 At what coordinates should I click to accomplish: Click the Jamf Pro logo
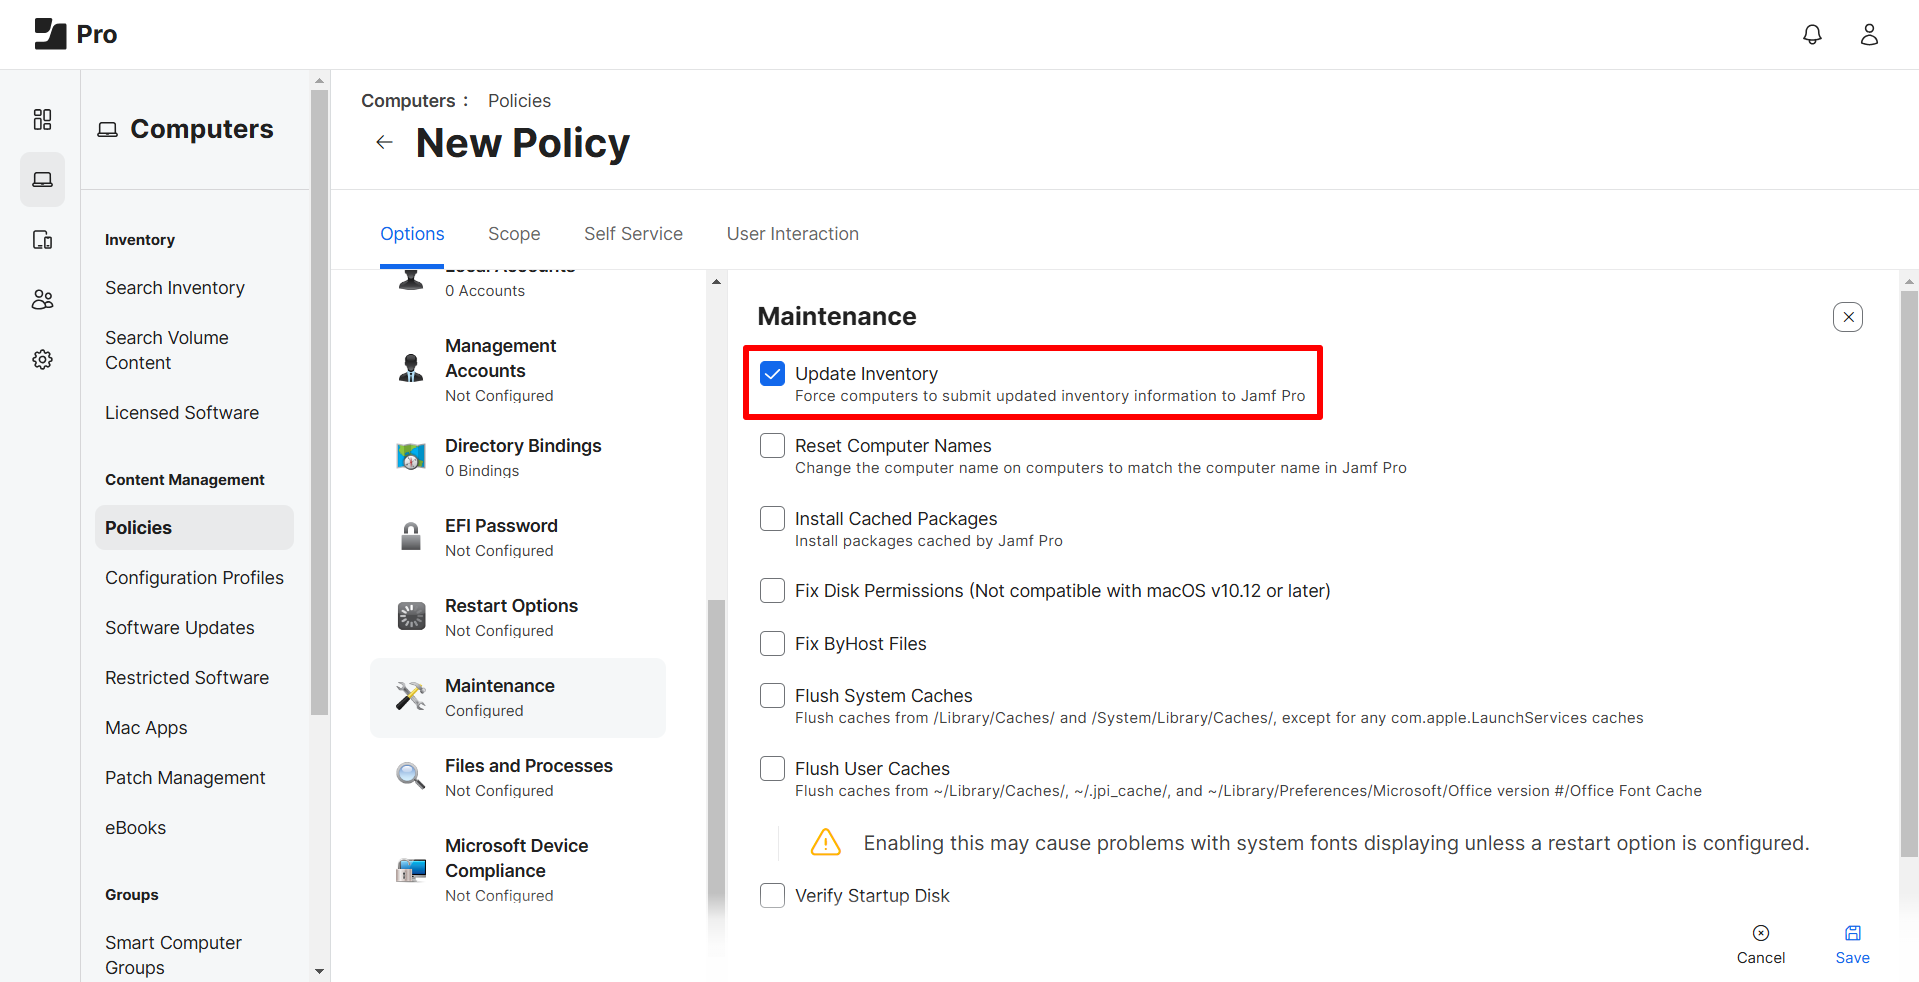pos(76,34)
